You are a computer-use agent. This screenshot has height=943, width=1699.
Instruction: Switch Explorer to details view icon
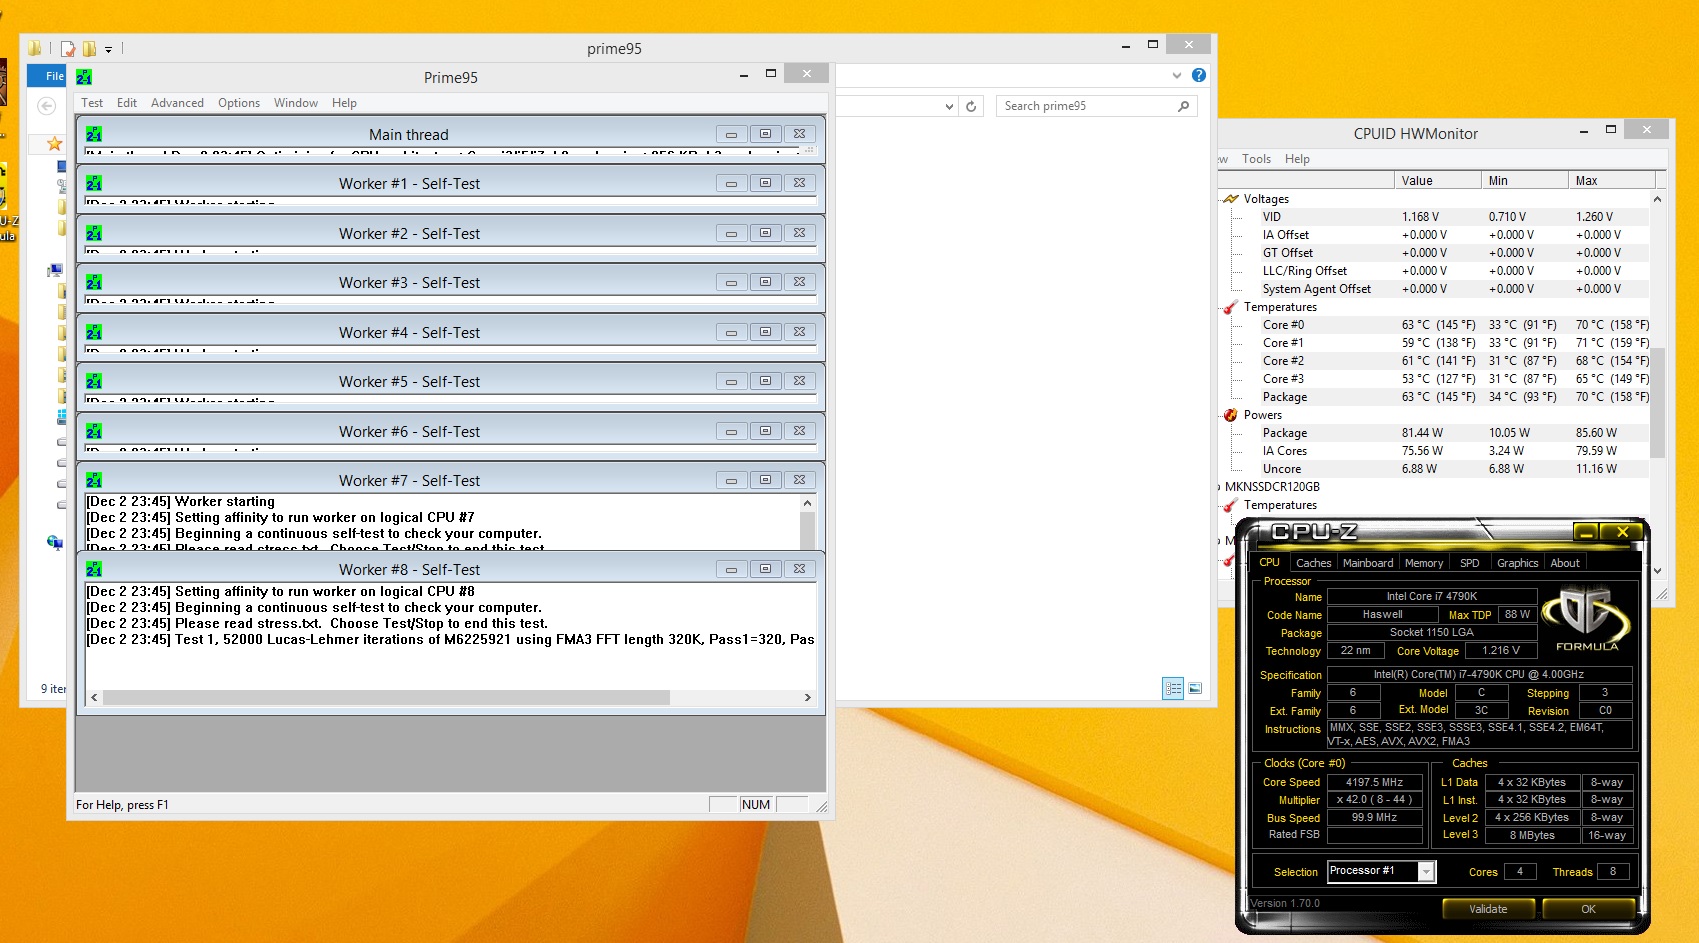pos(1173,688)
